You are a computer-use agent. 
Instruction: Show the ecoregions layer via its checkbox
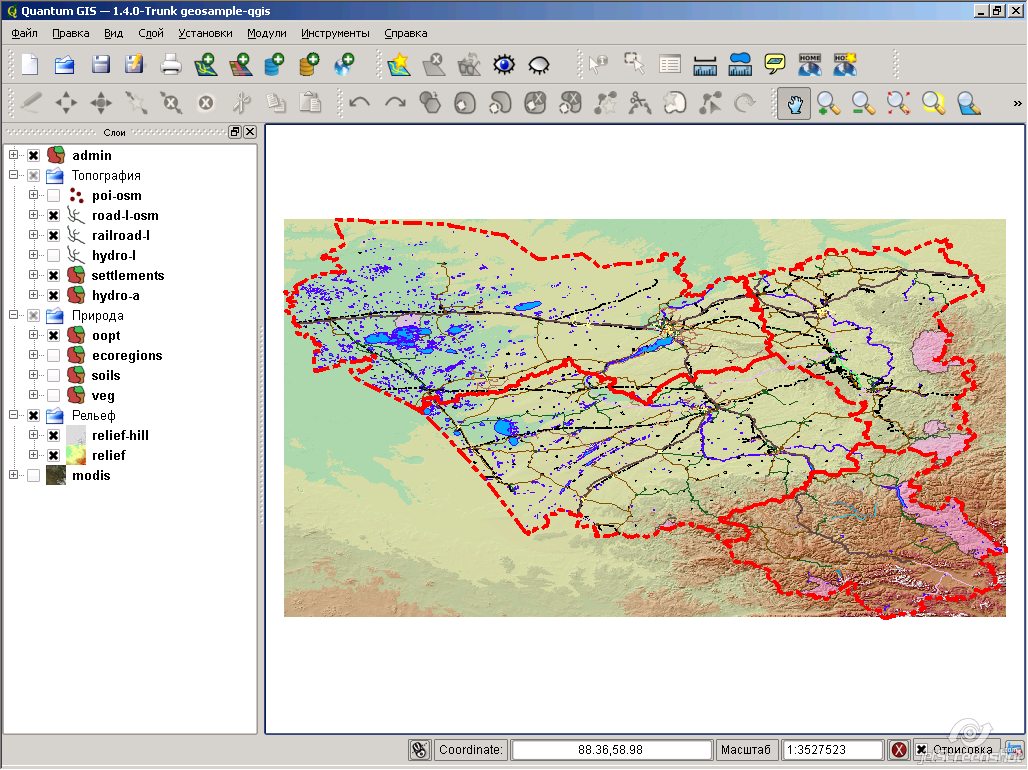tap(54, 355)
